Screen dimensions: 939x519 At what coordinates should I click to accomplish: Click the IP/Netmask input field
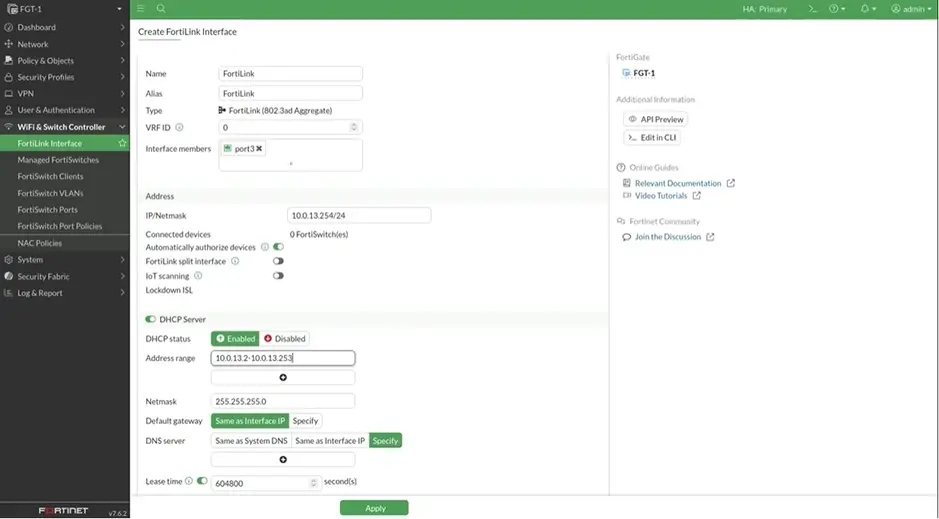tap(359, 216)
